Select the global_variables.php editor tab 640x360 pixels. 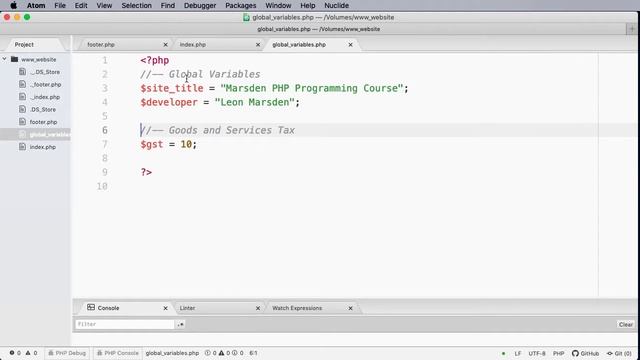(299, 44)
